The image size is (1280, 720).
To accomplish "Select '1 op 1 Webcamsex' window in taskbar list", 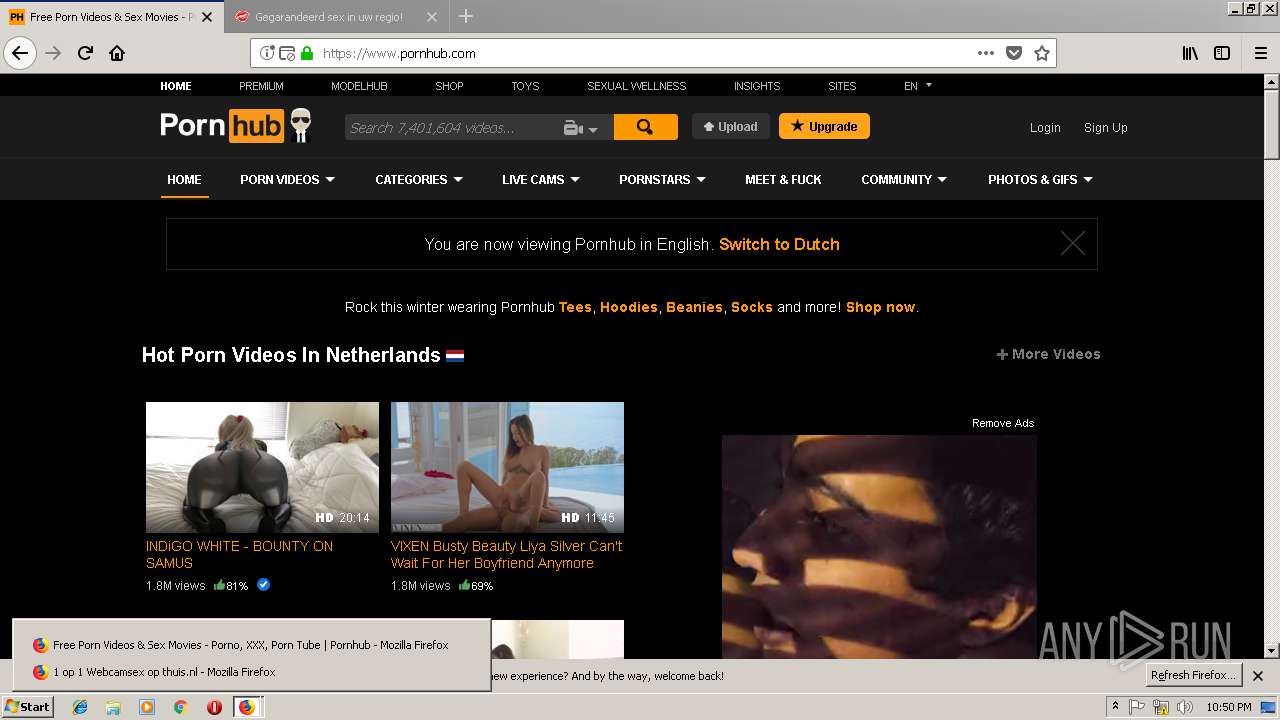I will (x=250, y=672).
